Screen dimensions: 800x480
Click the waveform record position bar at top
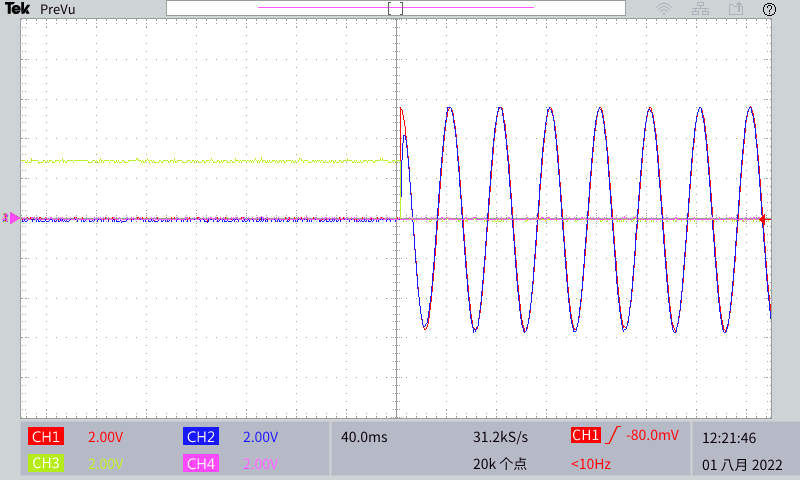pyautogui.click(x=395, y=9)
